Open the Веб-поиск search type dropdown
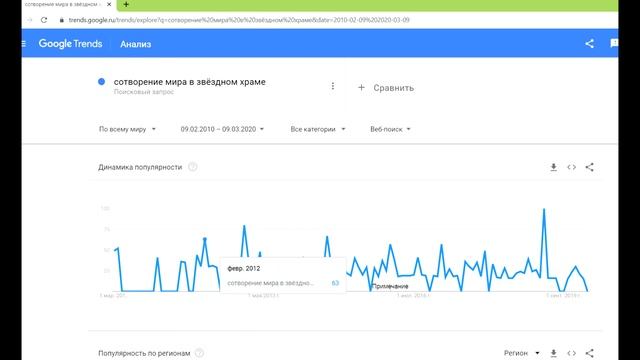640x360 pixels. click(390, 129)
